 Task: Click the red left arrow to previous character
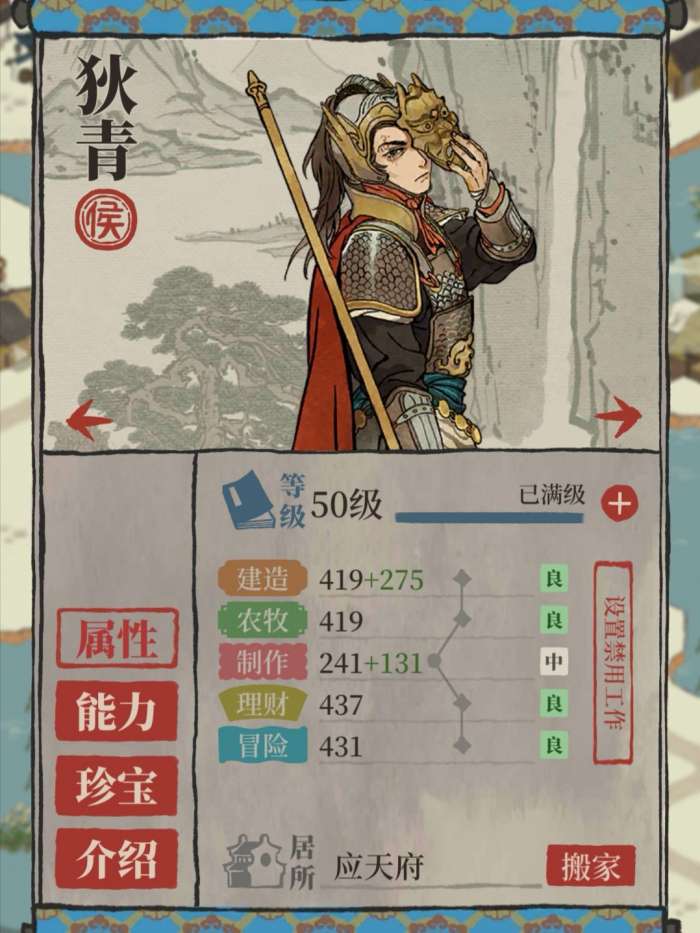pyautogui.click(x=89, y=420)
